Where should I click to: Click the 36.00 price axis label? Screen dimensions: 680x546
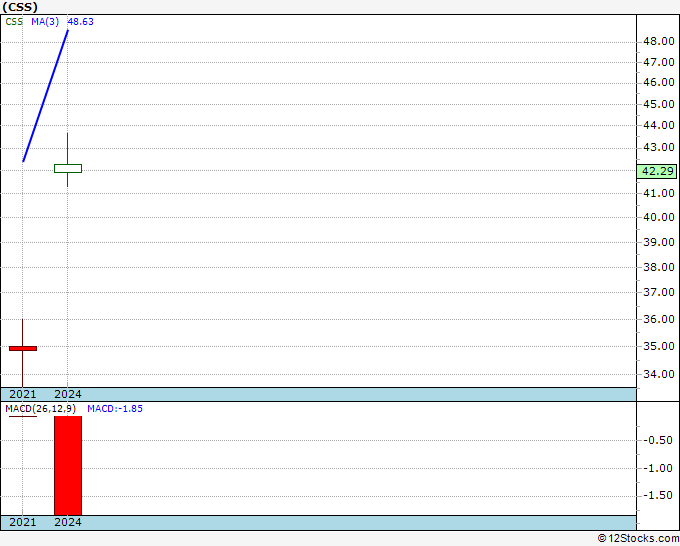click(x=659, y=319)
